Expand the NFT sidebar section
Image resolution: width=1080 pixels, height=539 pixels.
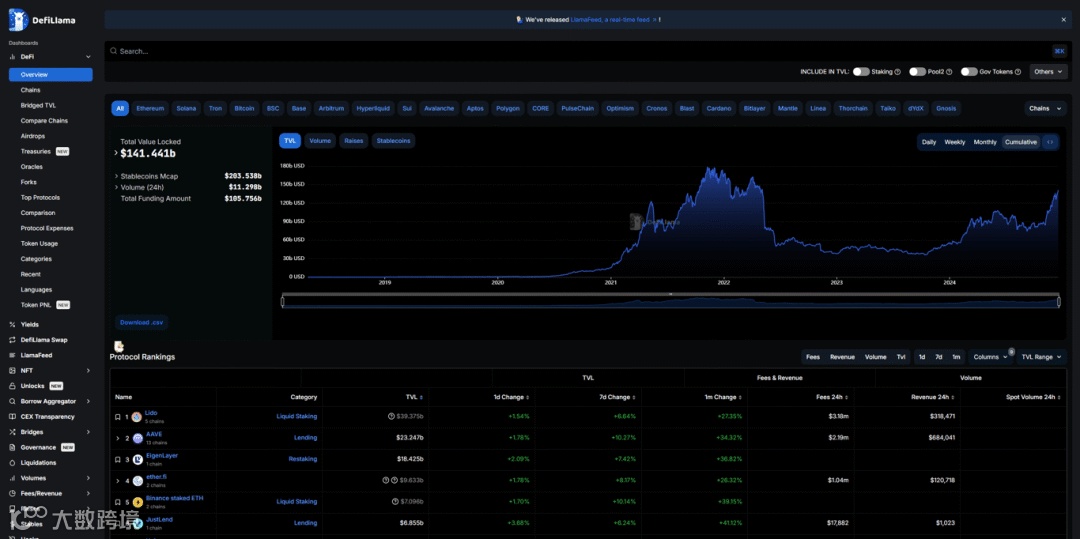(x=88, y=370)
